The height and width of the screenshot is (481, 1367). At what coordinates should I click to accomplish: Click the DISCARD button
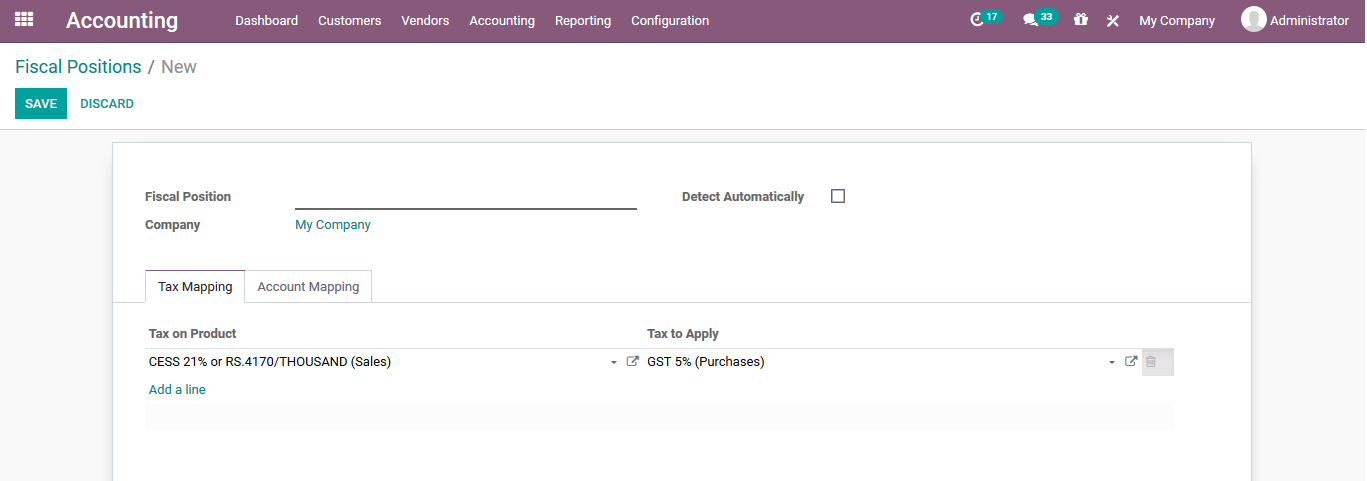click(x=107, y=104)
